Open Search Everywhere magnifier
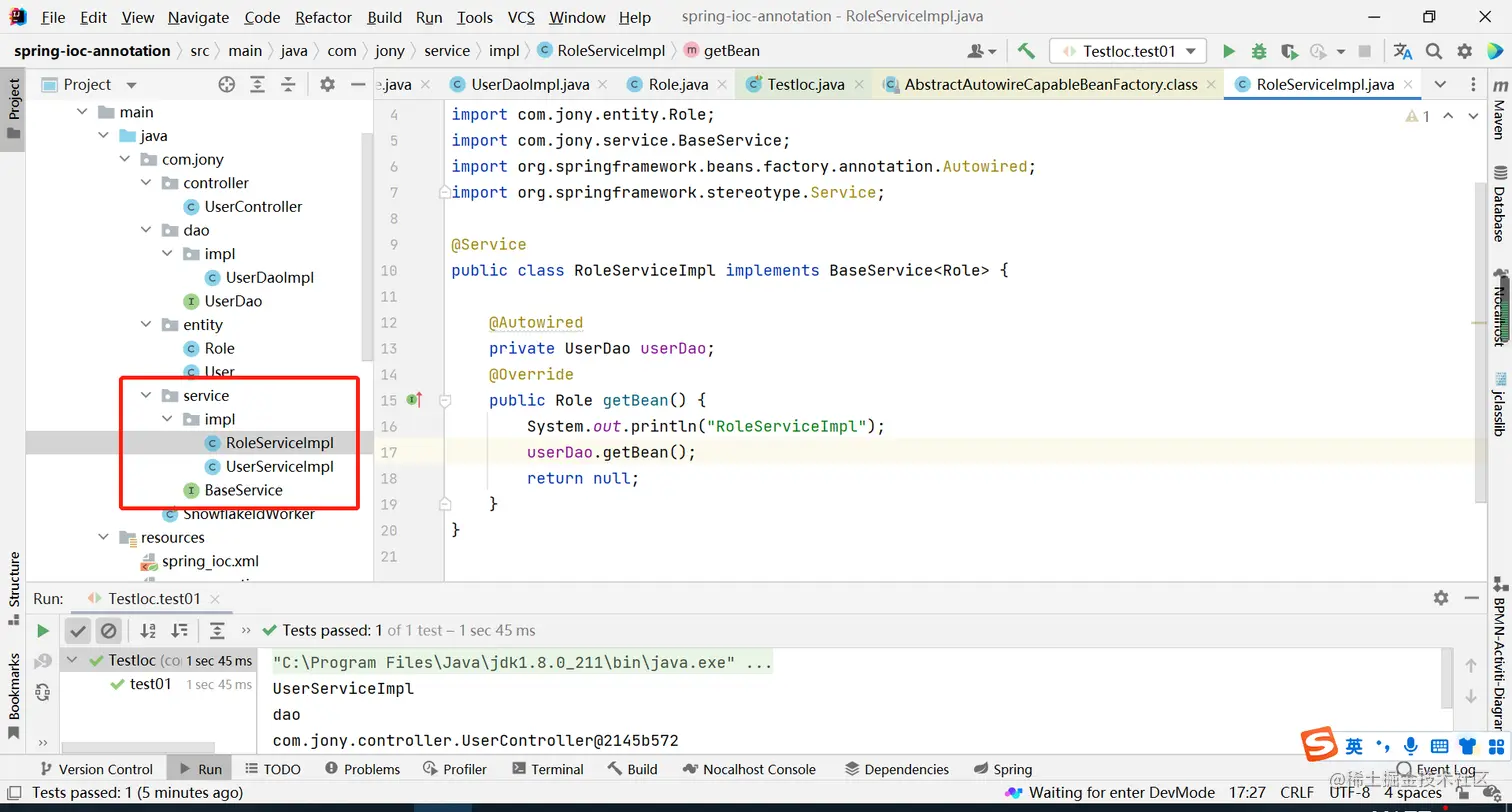This screenshot has width=1512, height=812. tap(1434, 51)
